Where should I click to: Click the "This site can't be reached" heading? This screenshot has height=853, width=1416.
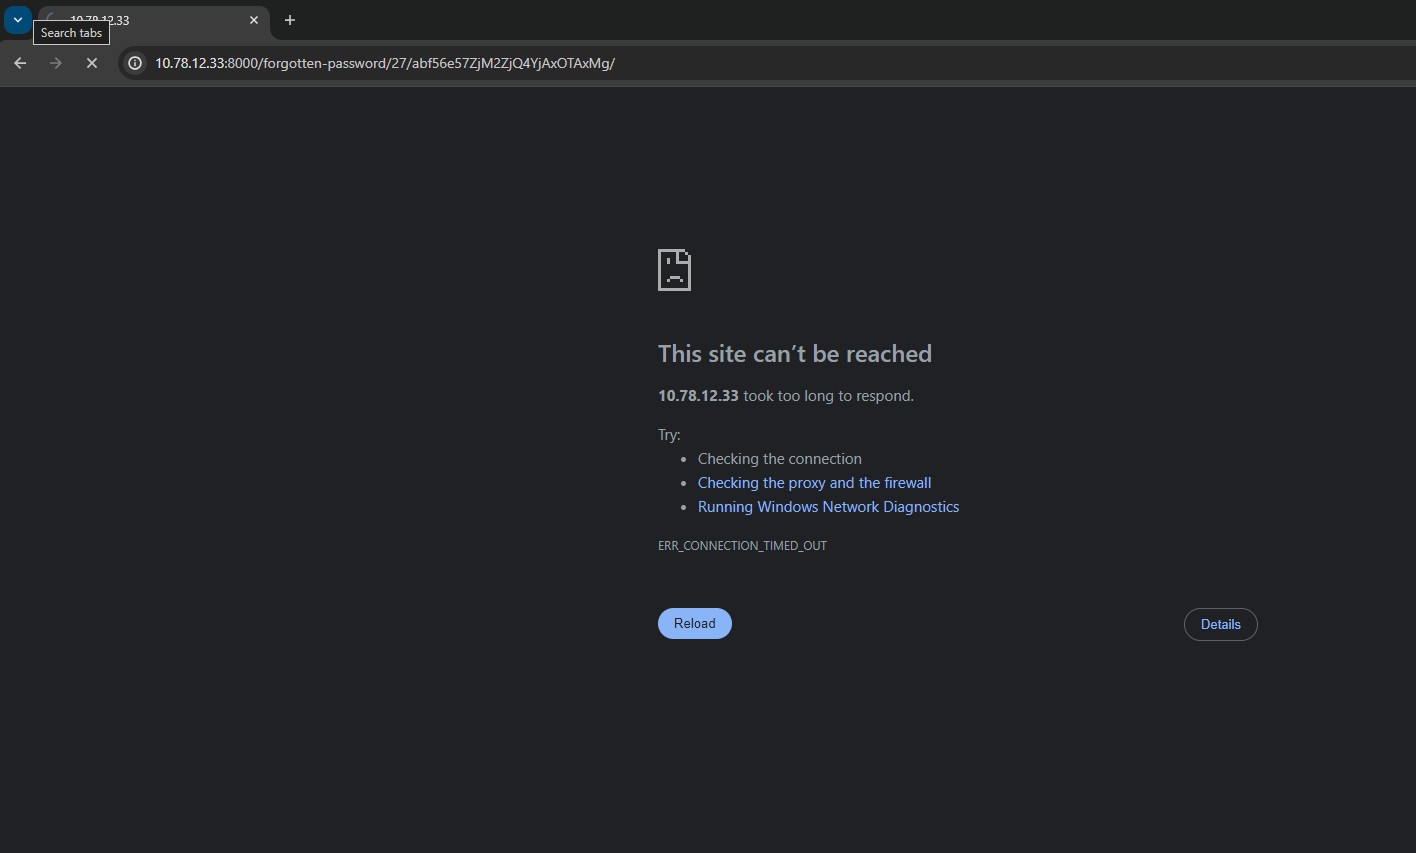click(794, 354)
